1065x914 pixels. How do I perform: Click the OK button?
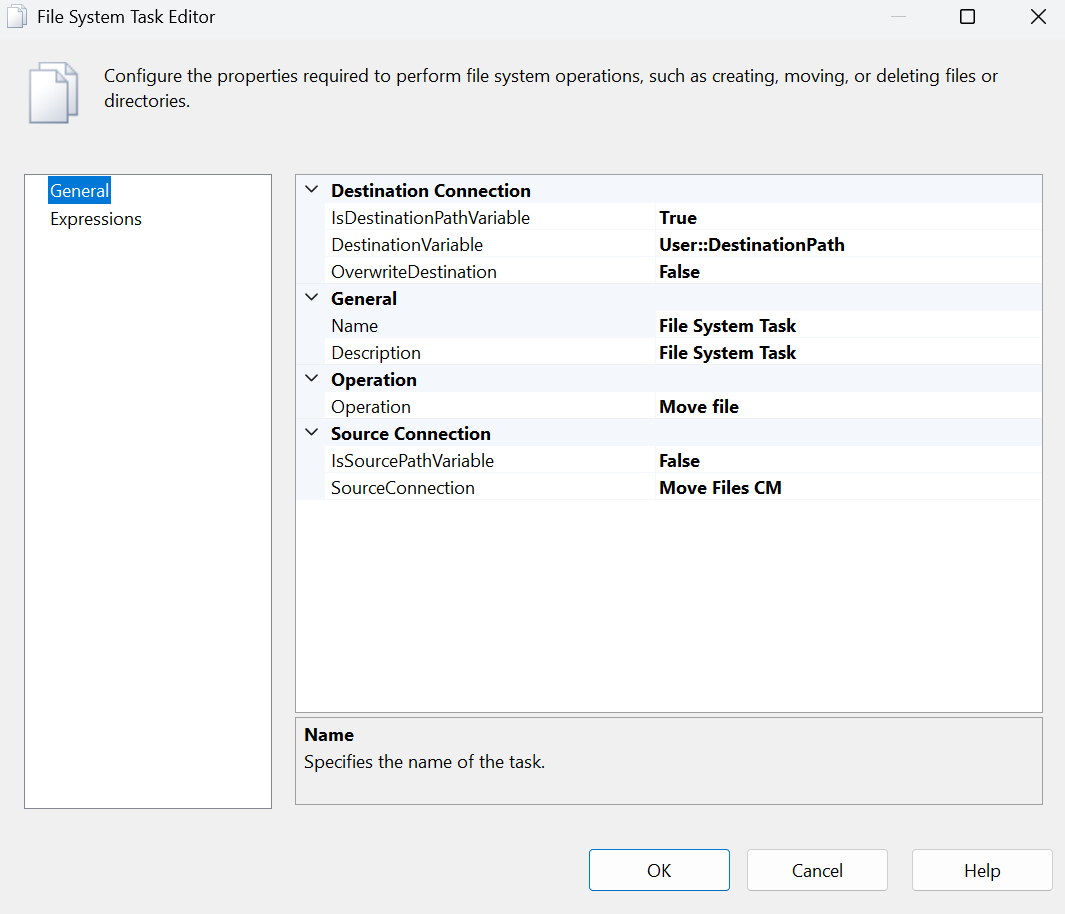tap(659, 870)
